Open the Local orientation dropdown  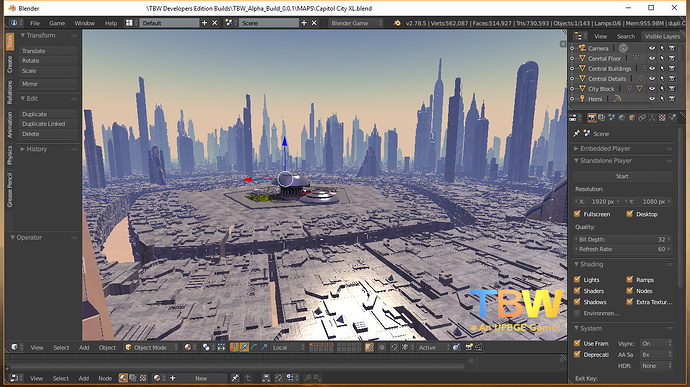(288, 347)
